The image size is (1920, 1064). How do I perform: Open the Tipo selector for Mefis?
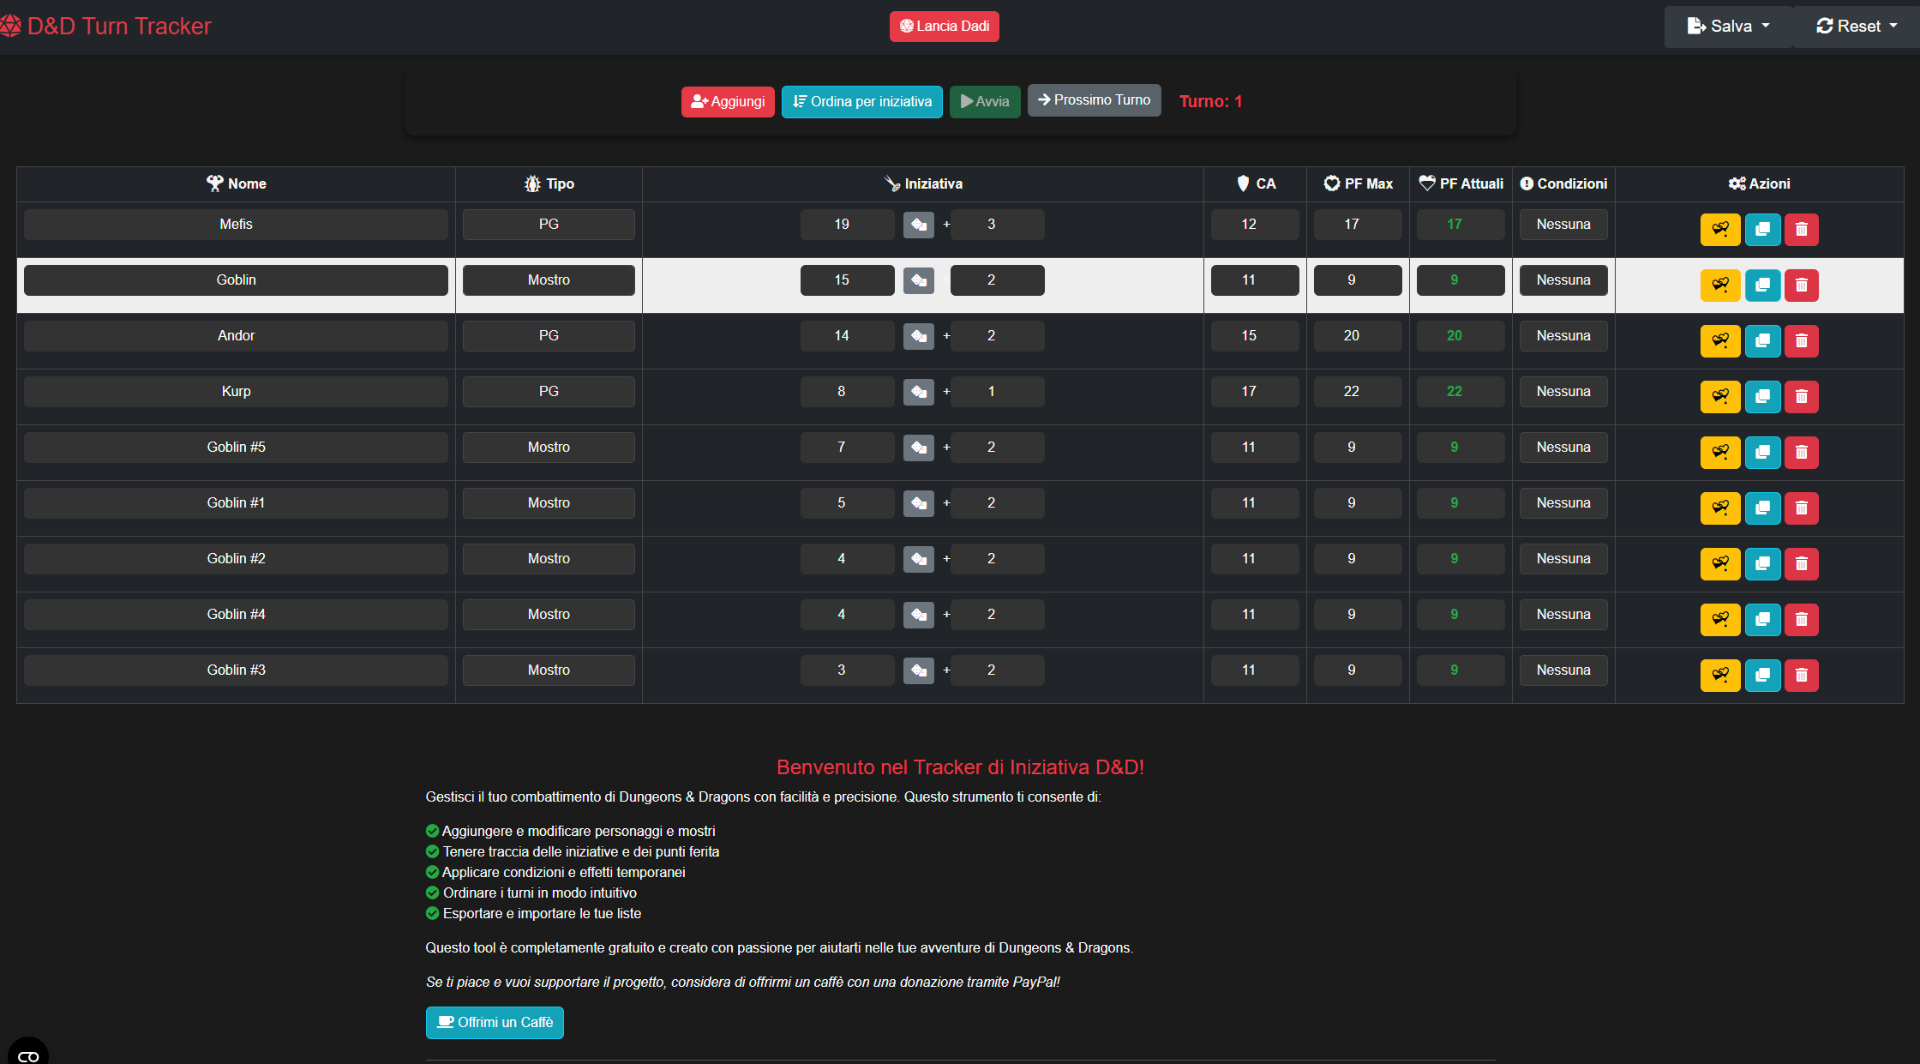(x=548, y=225)
